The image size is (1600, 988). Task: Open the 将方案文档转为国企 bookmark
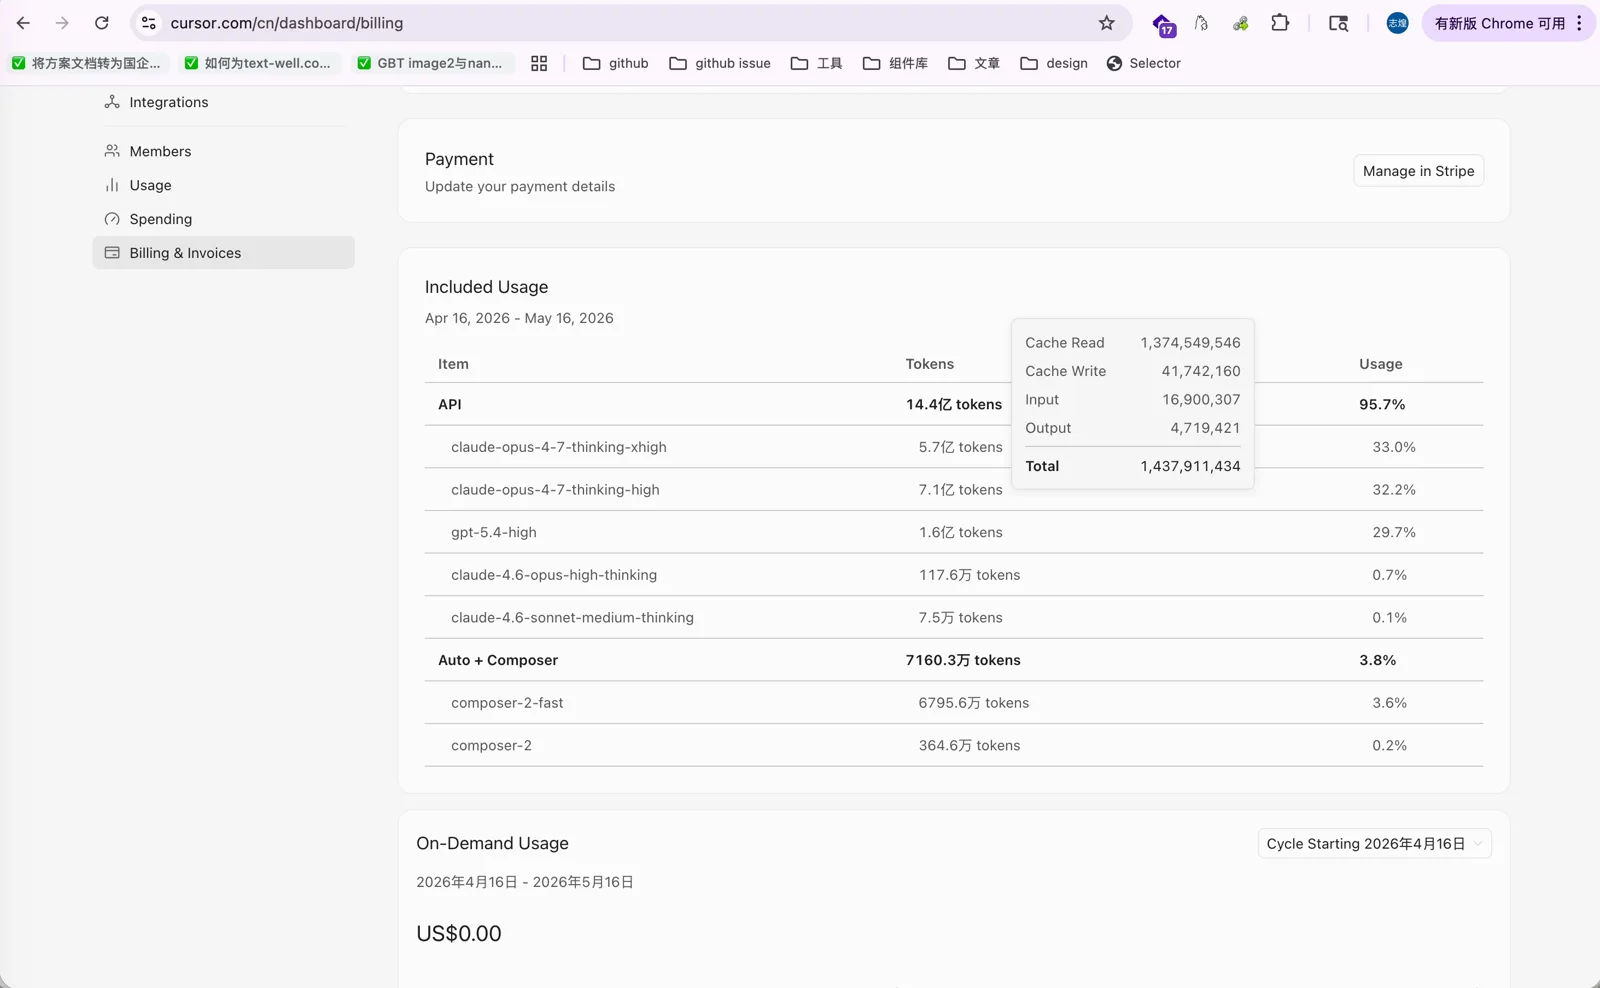tap(86, 63)
